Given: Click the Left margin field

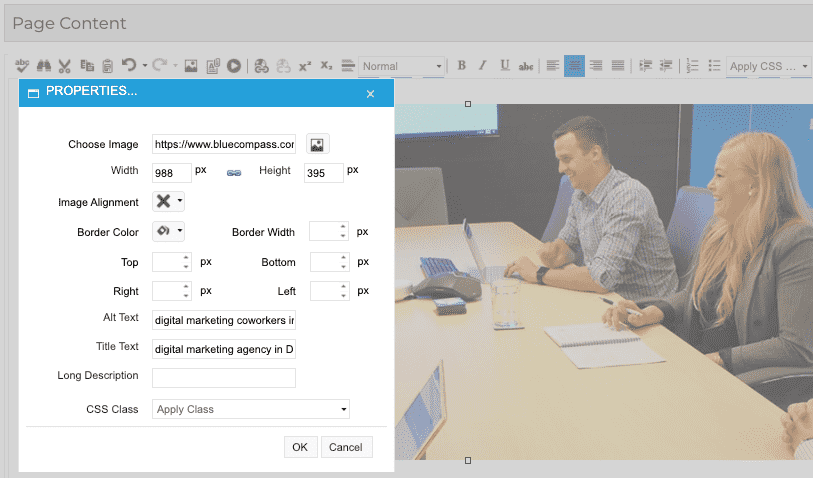Looking at the screenshot, I should click(x=329, y=291).
